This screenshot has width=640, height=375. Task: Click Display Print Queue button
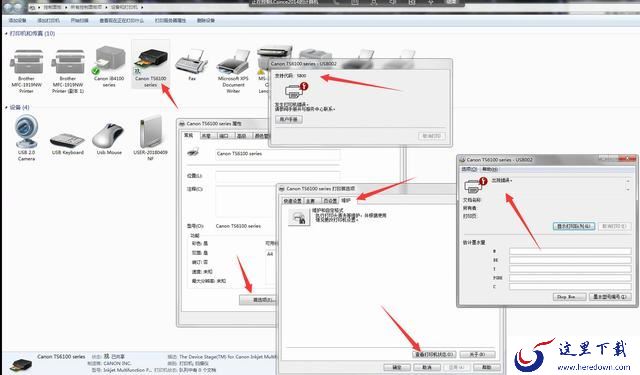click(x=574, y=226)
